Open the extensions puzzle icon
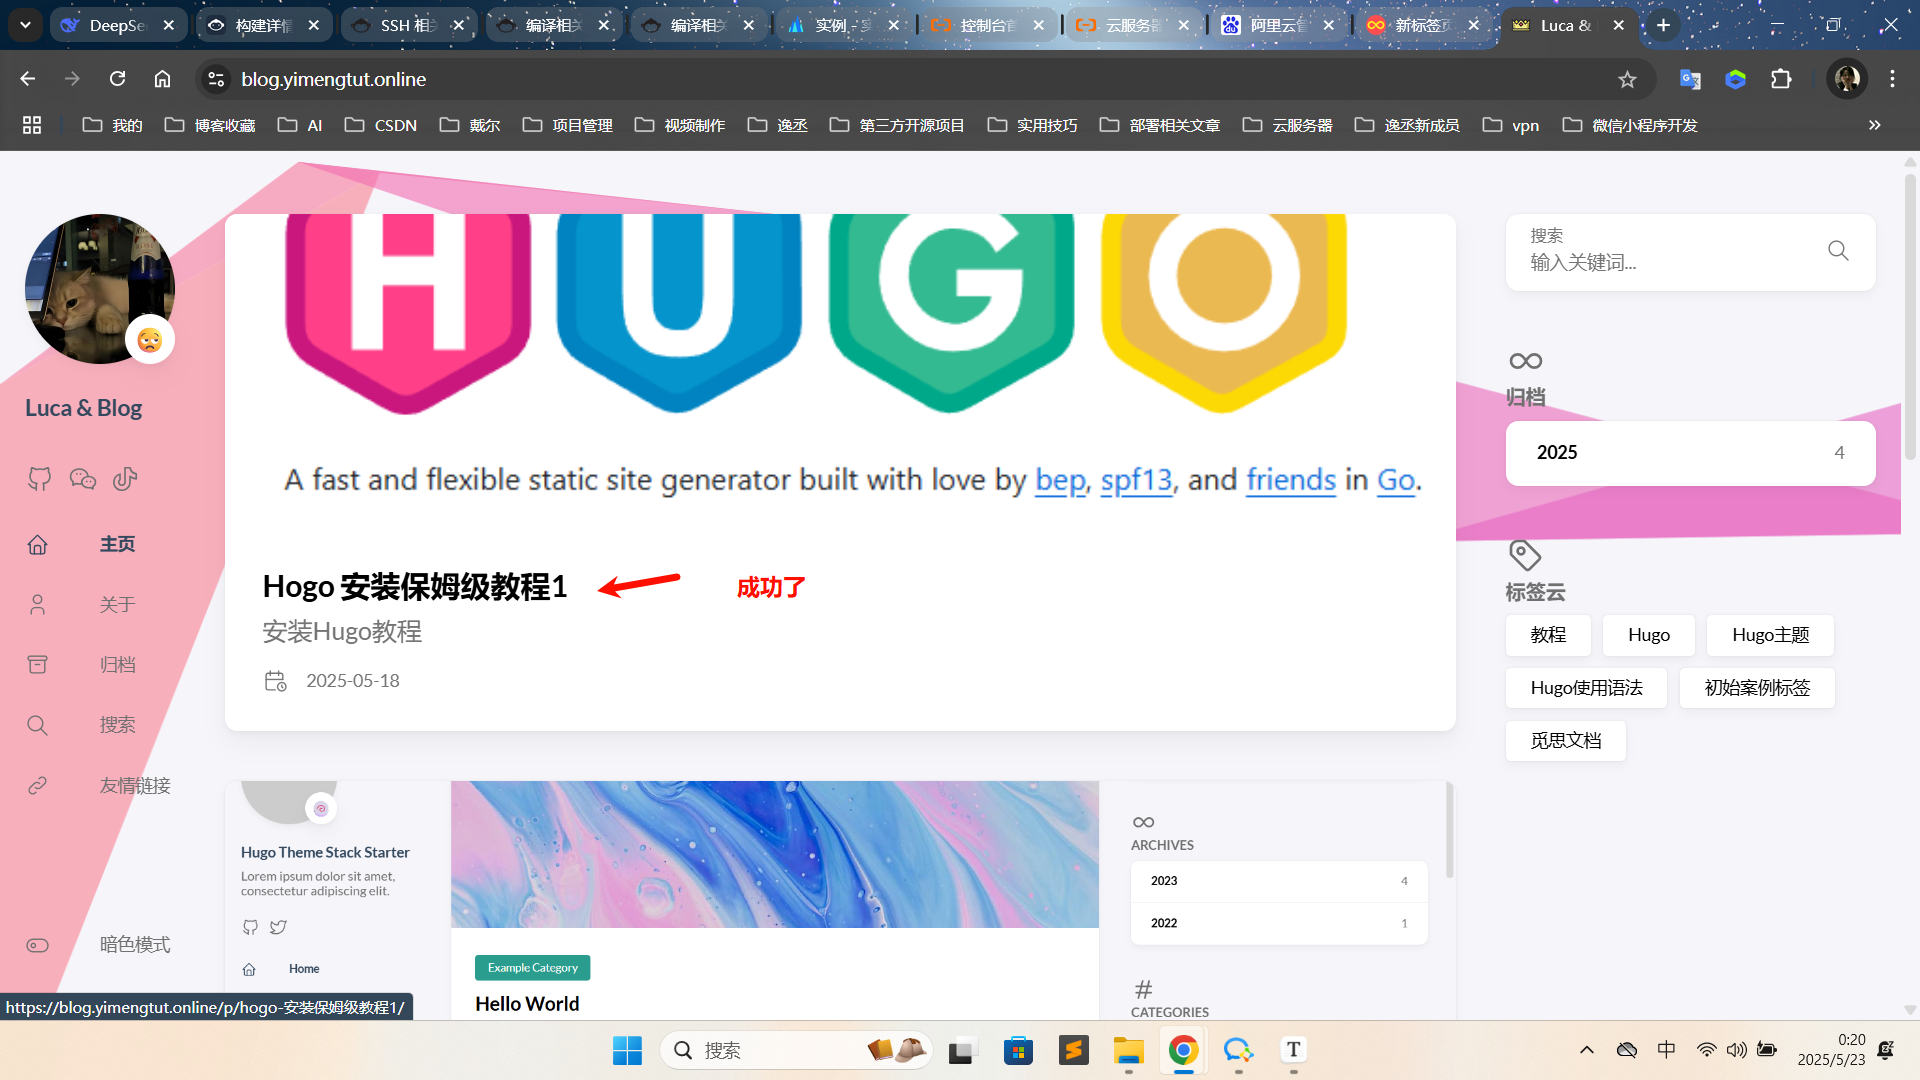The width and height of the screenshot is (1920, 1080). click(1781, 79)
